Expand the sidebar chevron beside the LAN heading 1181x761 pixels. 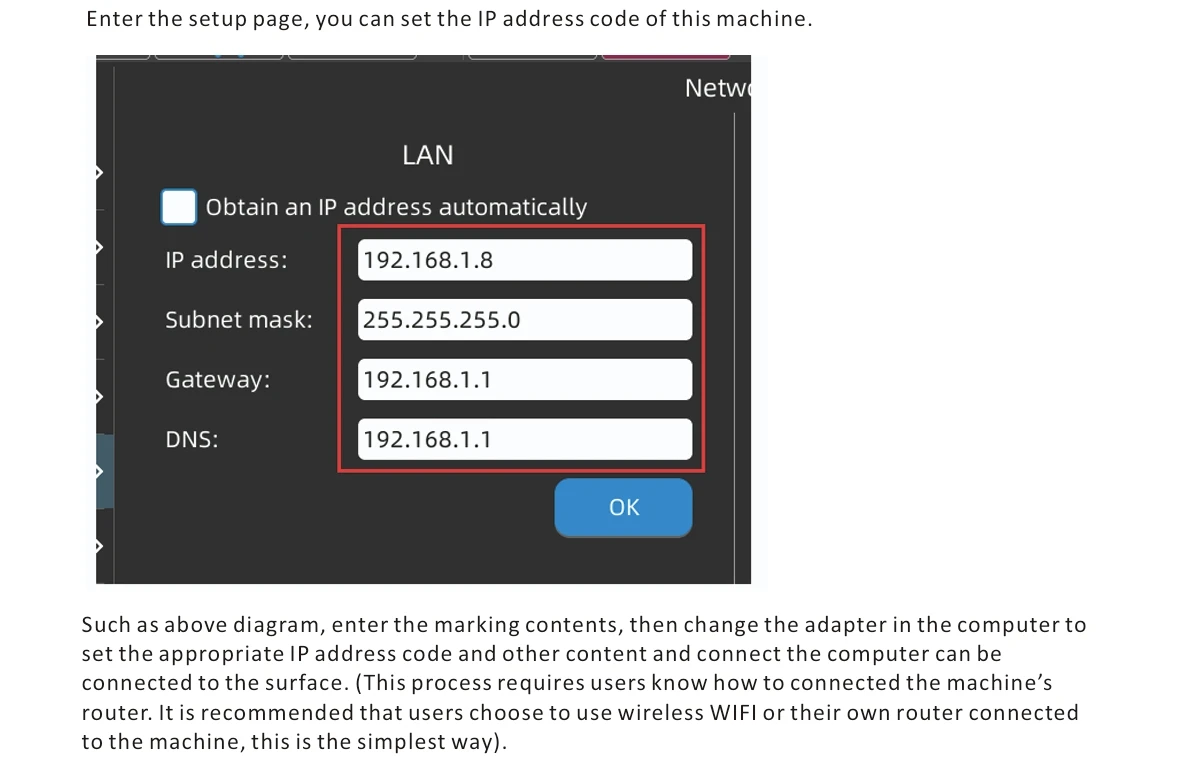point(99,173)
